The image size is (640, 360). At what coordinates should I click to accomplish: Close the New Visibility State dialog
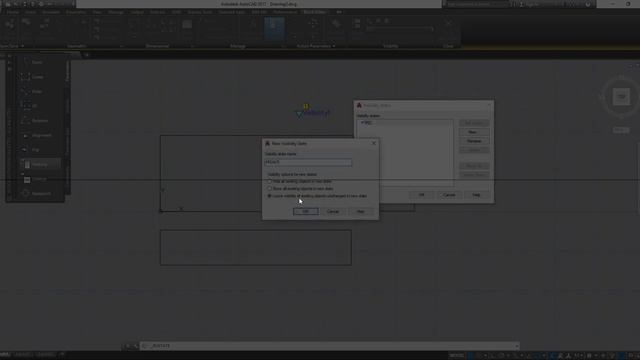pos(373,143)
